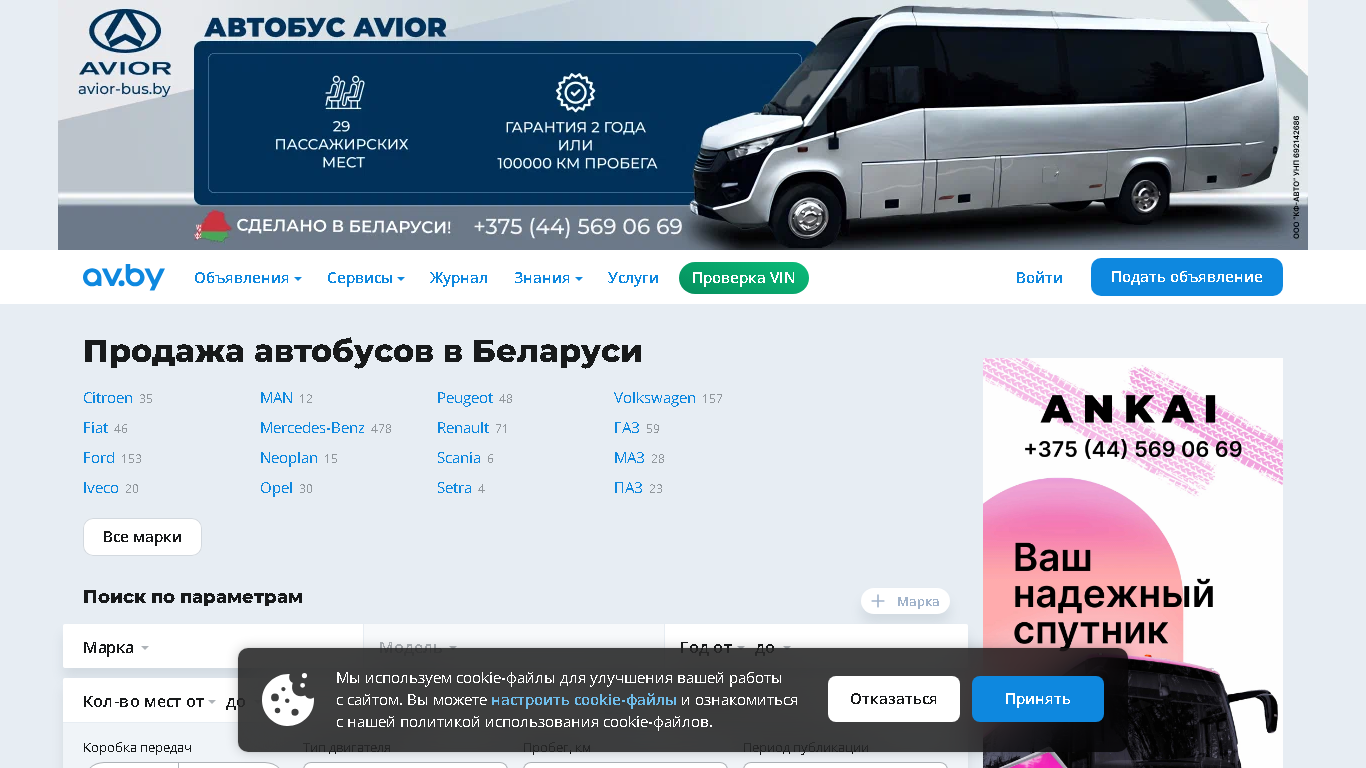The height and width of the screenshot is (768, 1366).
Task: Open the Журнал section
Action: [459, 278]
